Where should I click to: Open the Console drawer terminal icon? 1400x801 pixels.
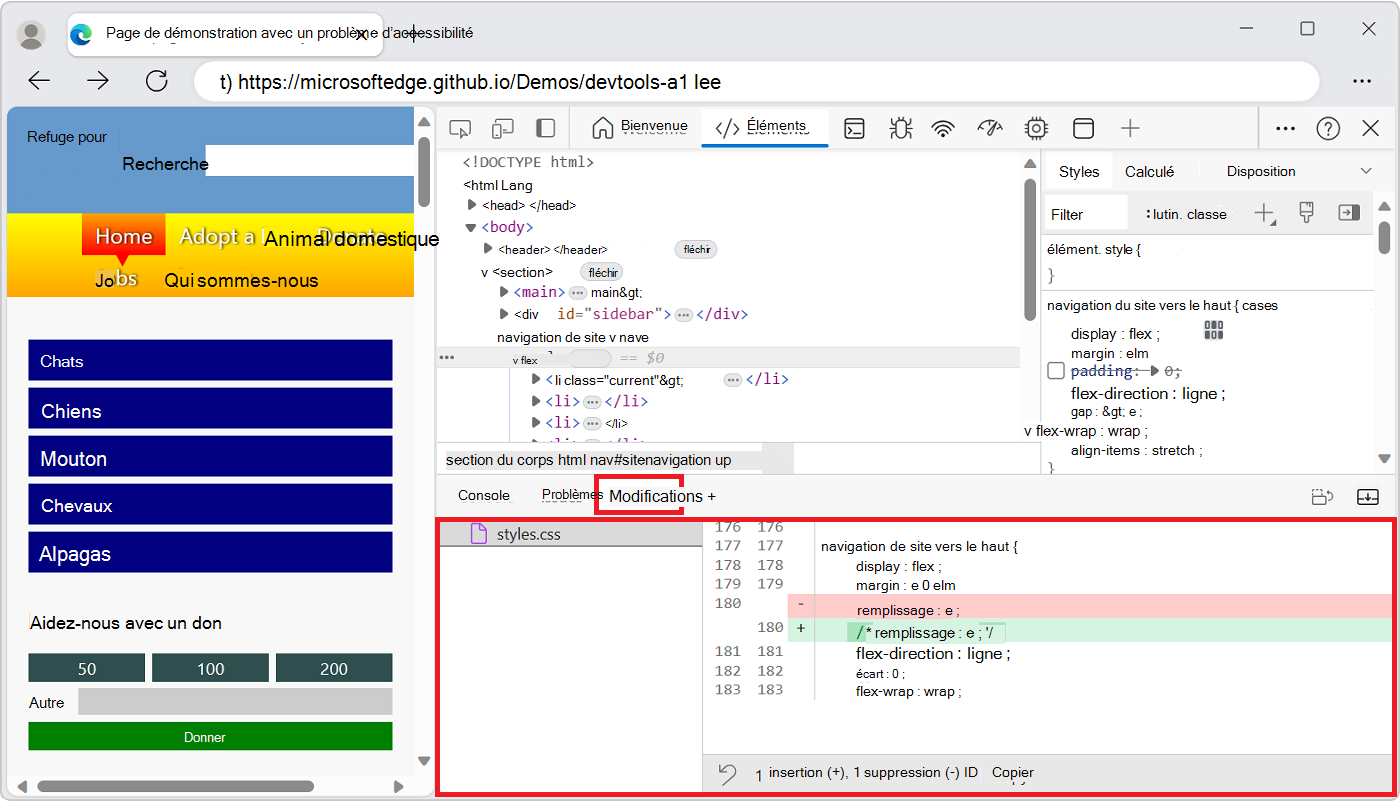(853, 128)
